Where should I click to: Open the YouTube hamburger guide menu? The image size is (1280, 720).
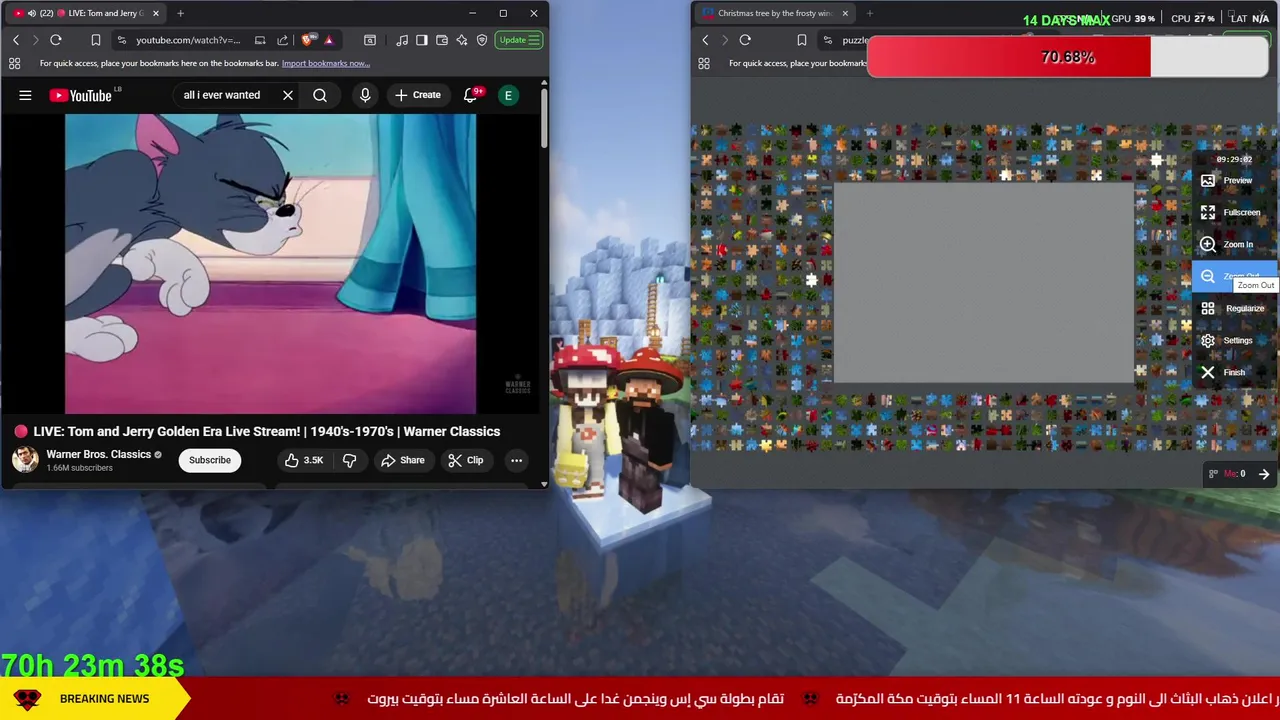pyautogui.click(x=25, y=95)
